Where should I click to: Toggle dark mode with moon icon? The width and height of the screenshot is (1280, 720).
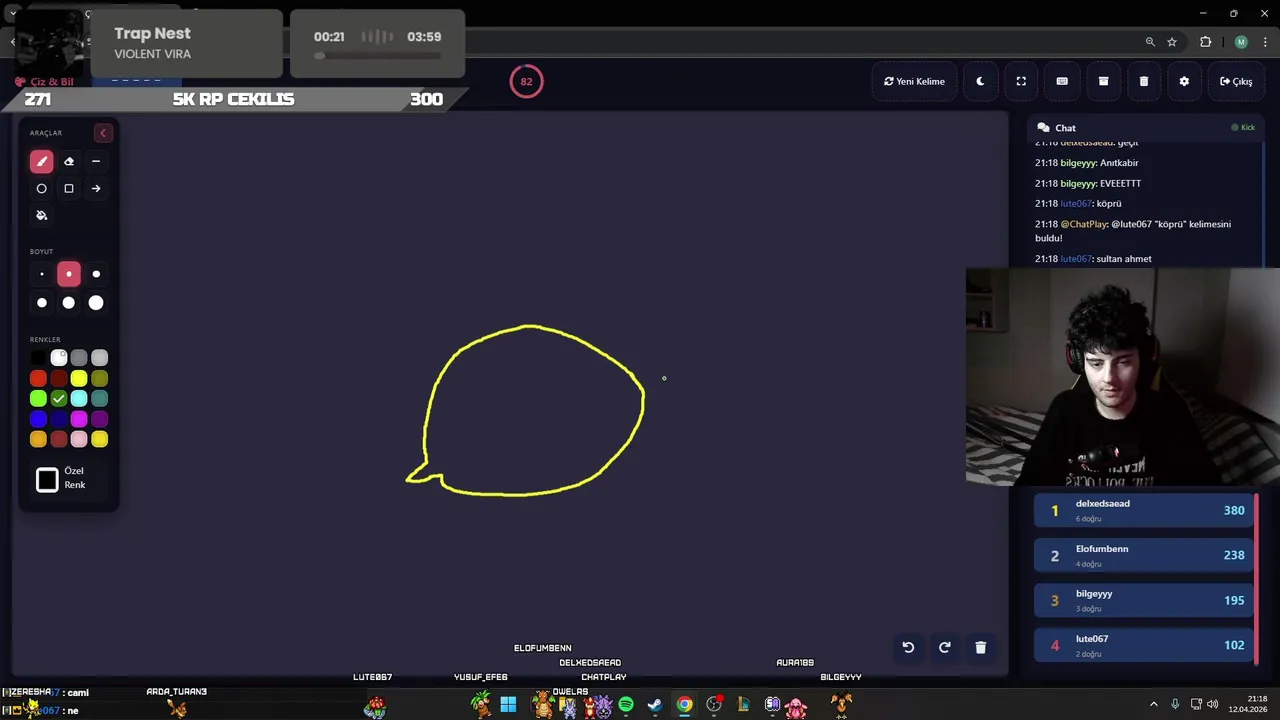click(x=980, y=81)
